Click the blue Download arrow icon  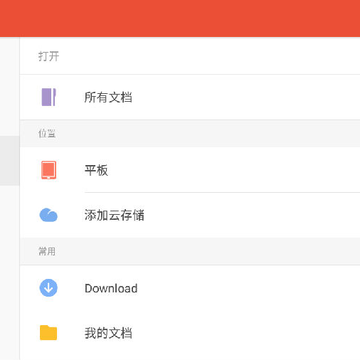coord(49,288)
